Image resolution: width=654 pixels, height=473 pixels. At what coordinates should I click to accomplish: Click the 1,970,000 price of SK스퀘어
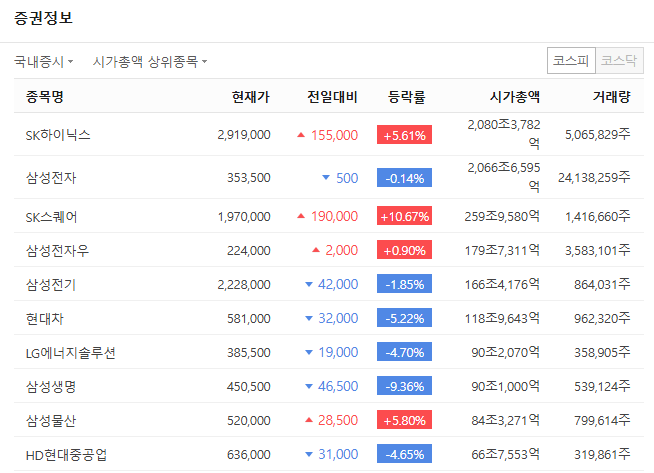pos(244,216)
